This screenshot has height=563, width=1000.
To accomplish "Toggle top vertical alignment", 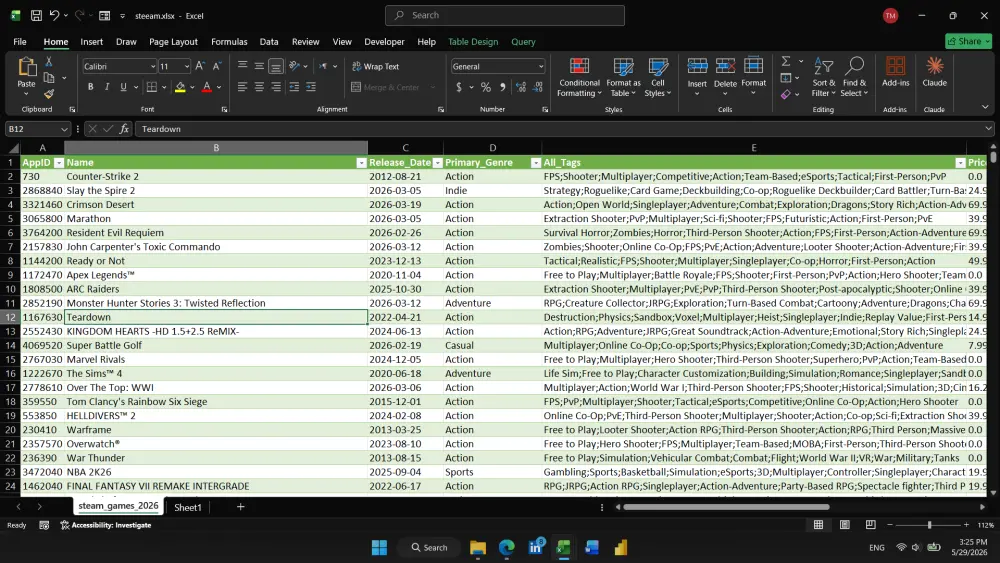I will point(242,66).
